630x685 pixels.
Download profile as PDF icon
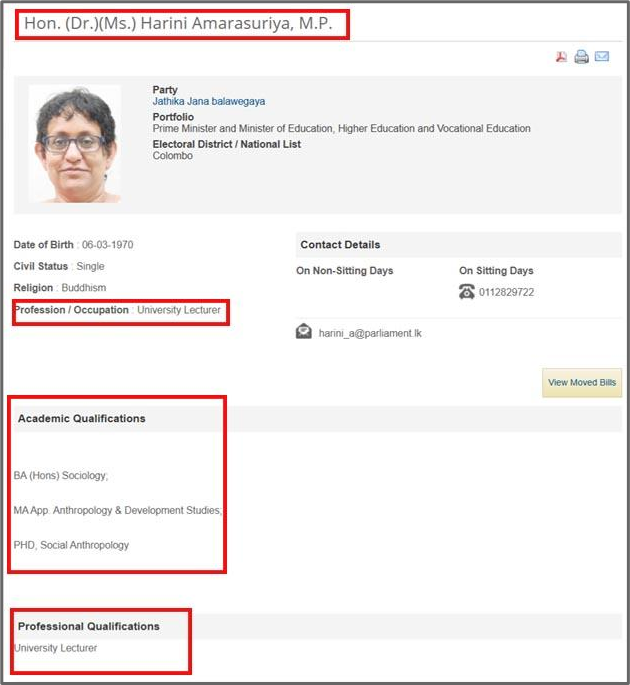click(x=561, y=57)
